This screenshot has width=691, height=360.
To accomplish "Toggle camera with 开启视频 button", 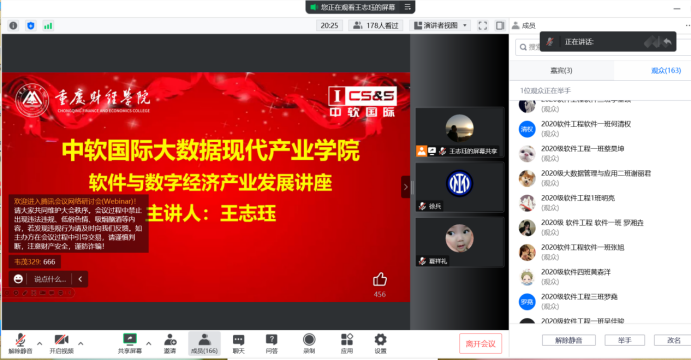I will (x=61, y=344).
